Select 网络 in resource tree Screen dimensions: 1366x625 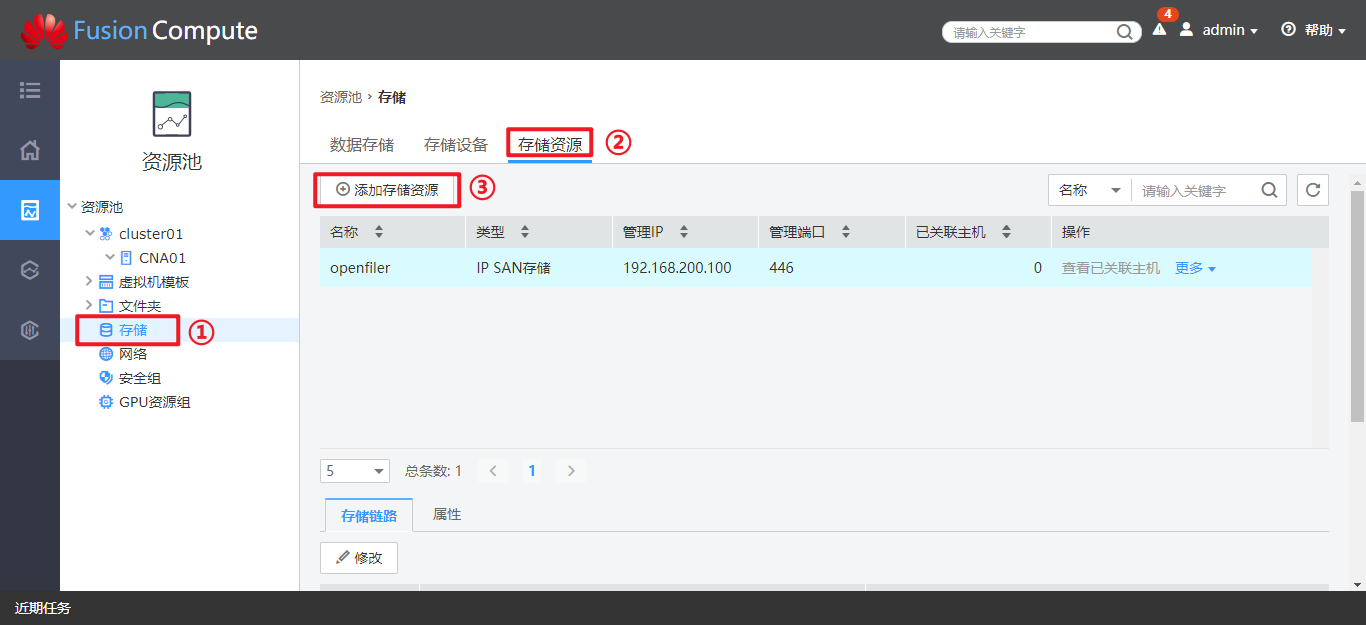(133, 354)
